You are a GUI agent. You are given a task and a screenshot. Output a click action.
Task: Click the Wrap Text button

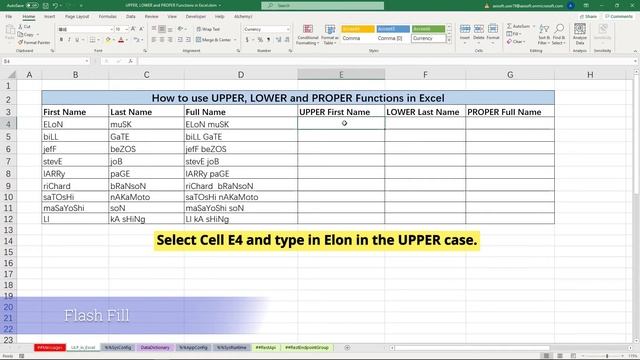click(x=208, y=29)
